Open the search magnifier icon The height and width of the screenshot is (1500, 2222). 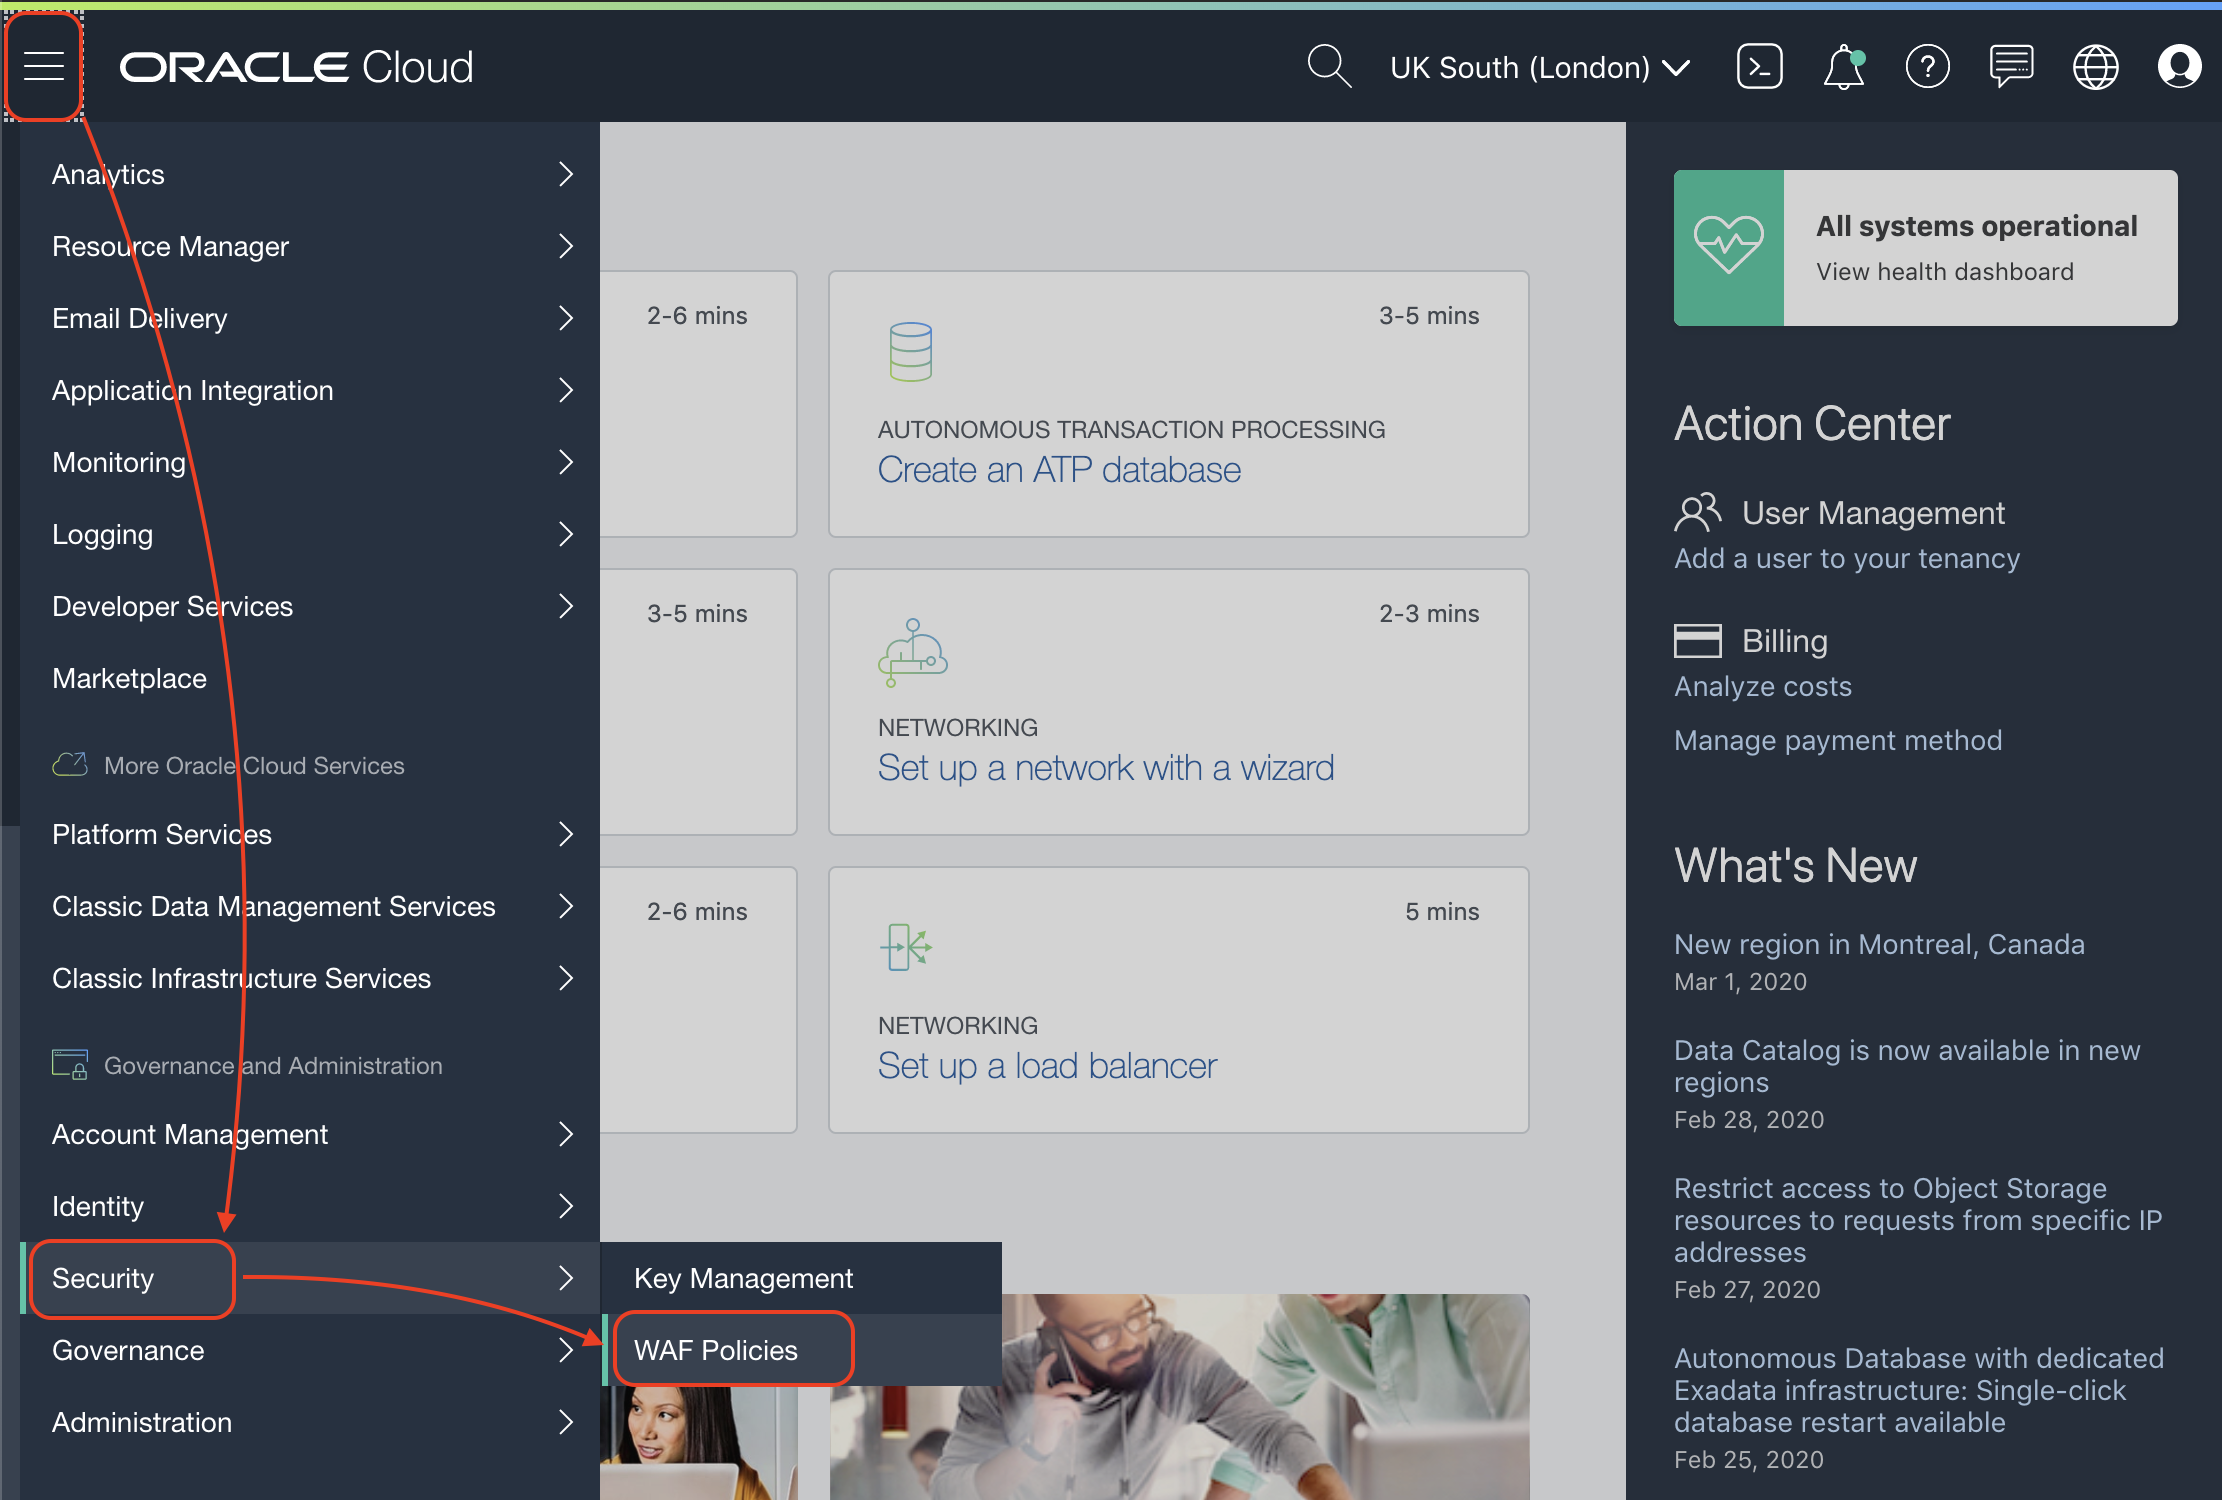pos(1328,67)
